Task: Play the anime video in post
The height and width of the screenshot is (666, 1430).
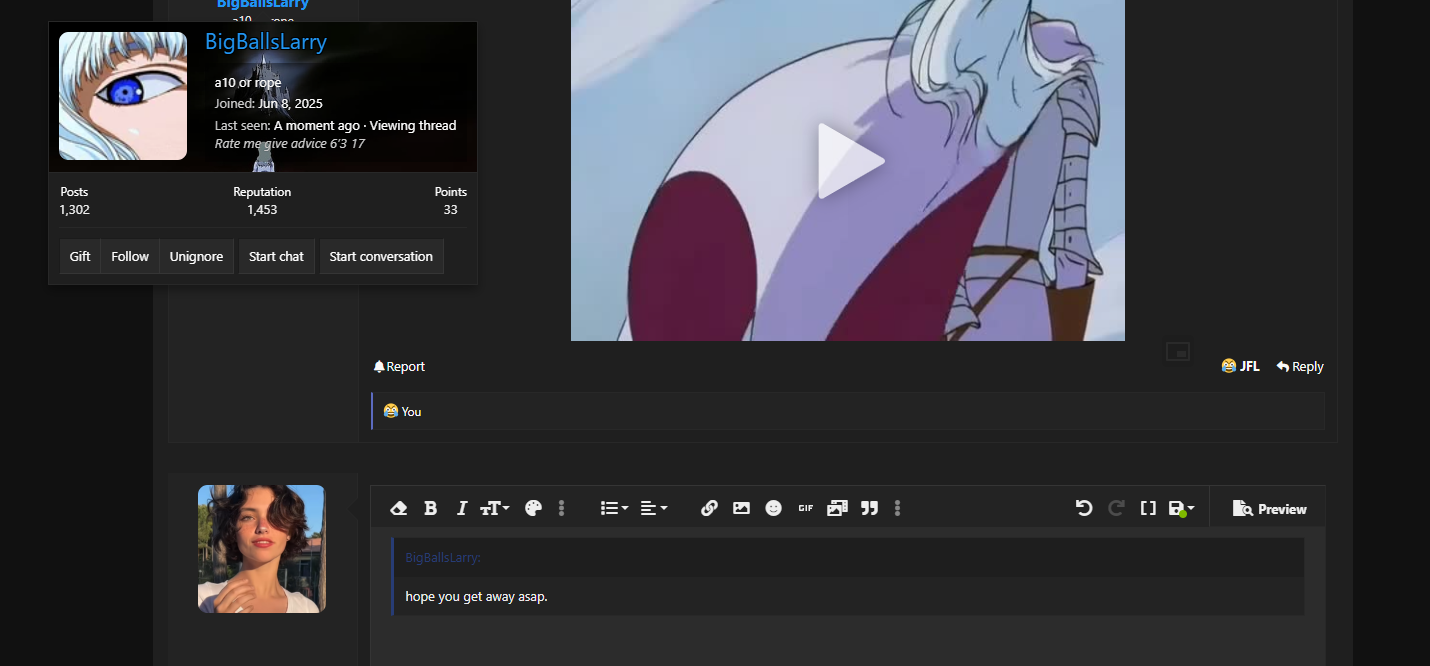Action: pyautogui.click(x=850, y=160)
